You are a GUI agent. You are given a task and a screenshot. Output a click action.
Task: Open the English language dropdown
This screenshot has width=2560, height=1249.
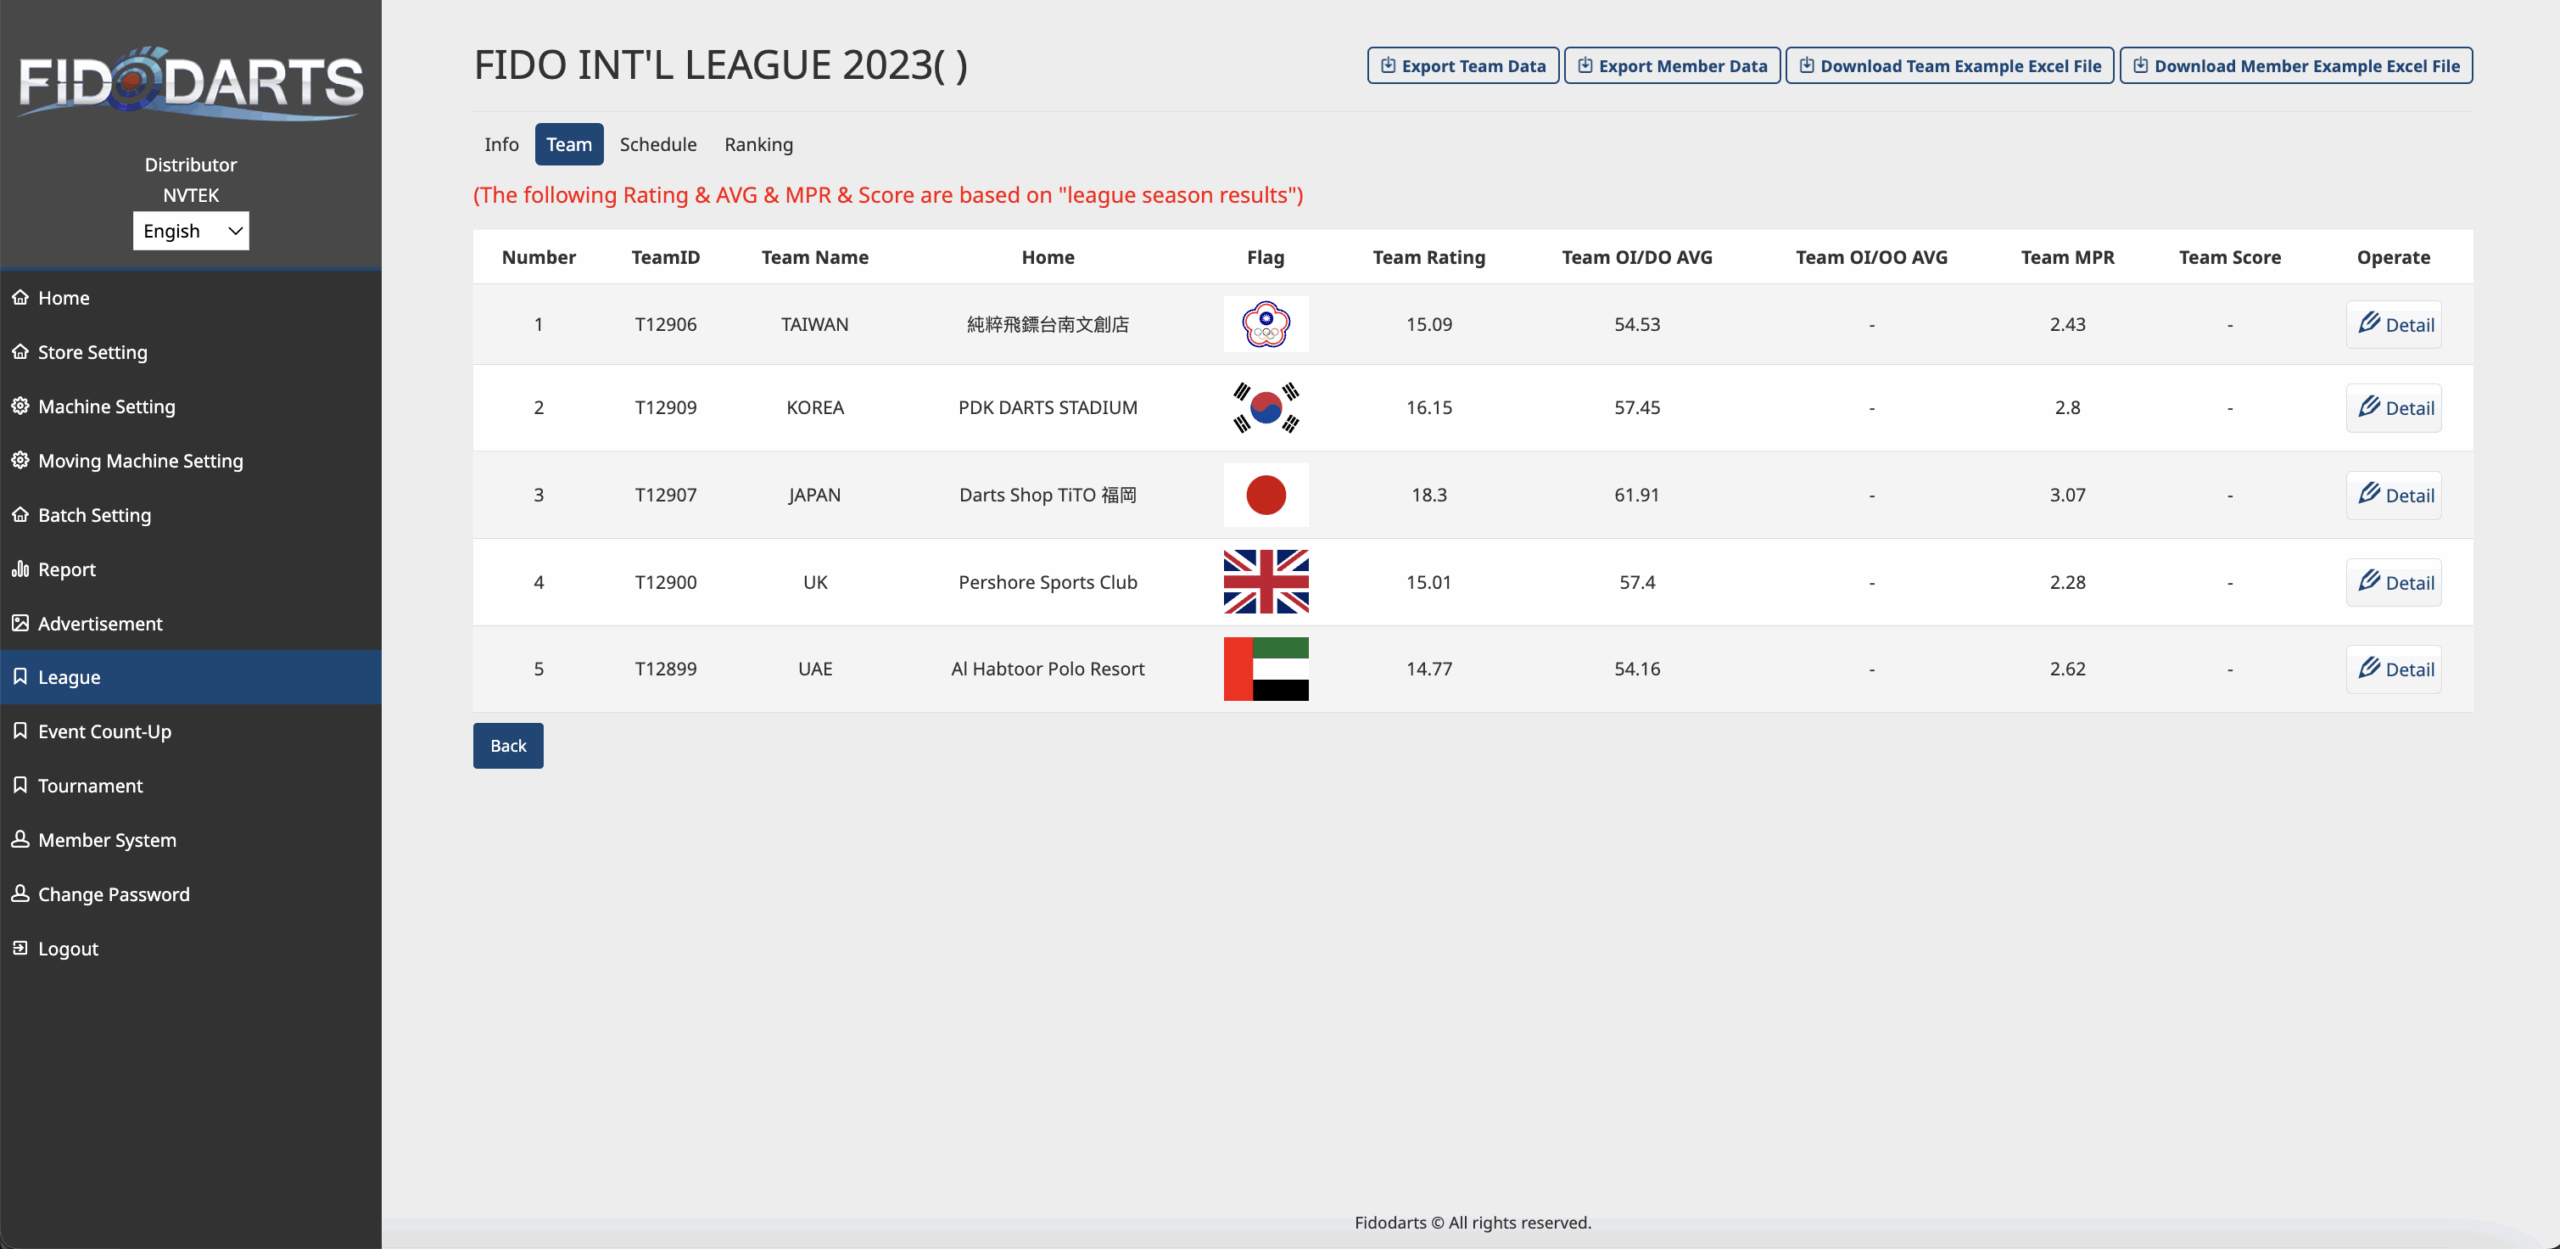click(190, 231)
